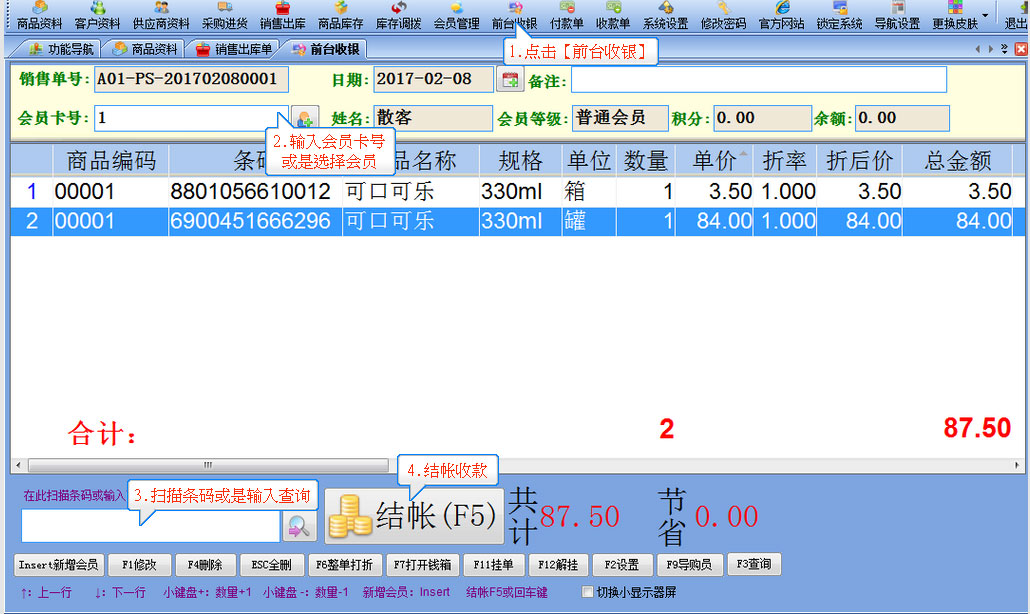This screenshot has height=614, width=1030.
Task: Open 商品资料 from the top toolbar
Action: tap(40, 16)
